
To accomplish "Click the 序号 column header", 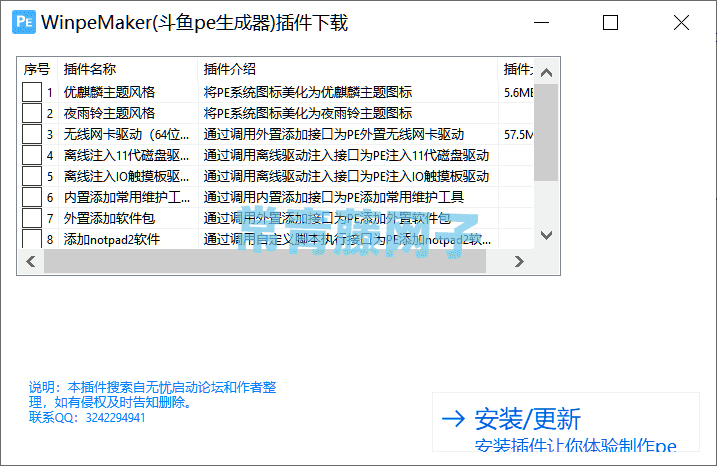I will pos(37,69).
